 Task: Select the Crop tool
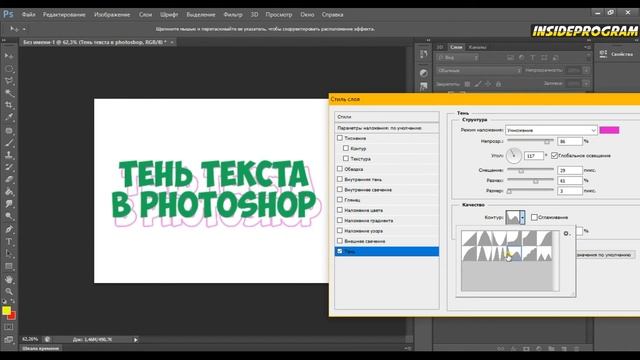(x=9, y=105)
